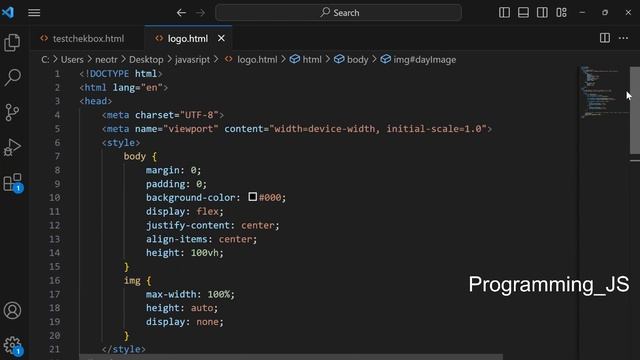
Task: Open the body symbol breadcrumb
Action: [351, 60]
